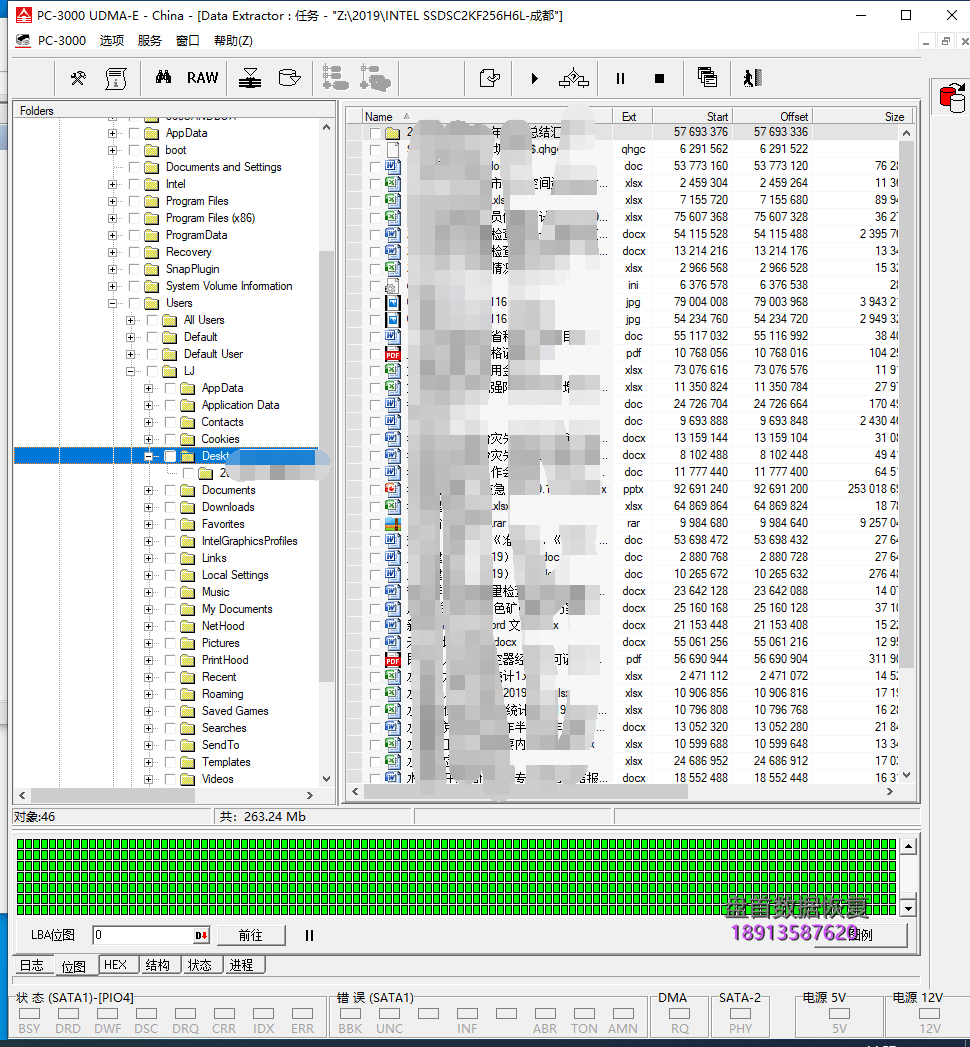Viewport: 970px width, 1047px height.
Task: Sort by the Name column header
Action: pyautogui.click(x=487, y=116)
